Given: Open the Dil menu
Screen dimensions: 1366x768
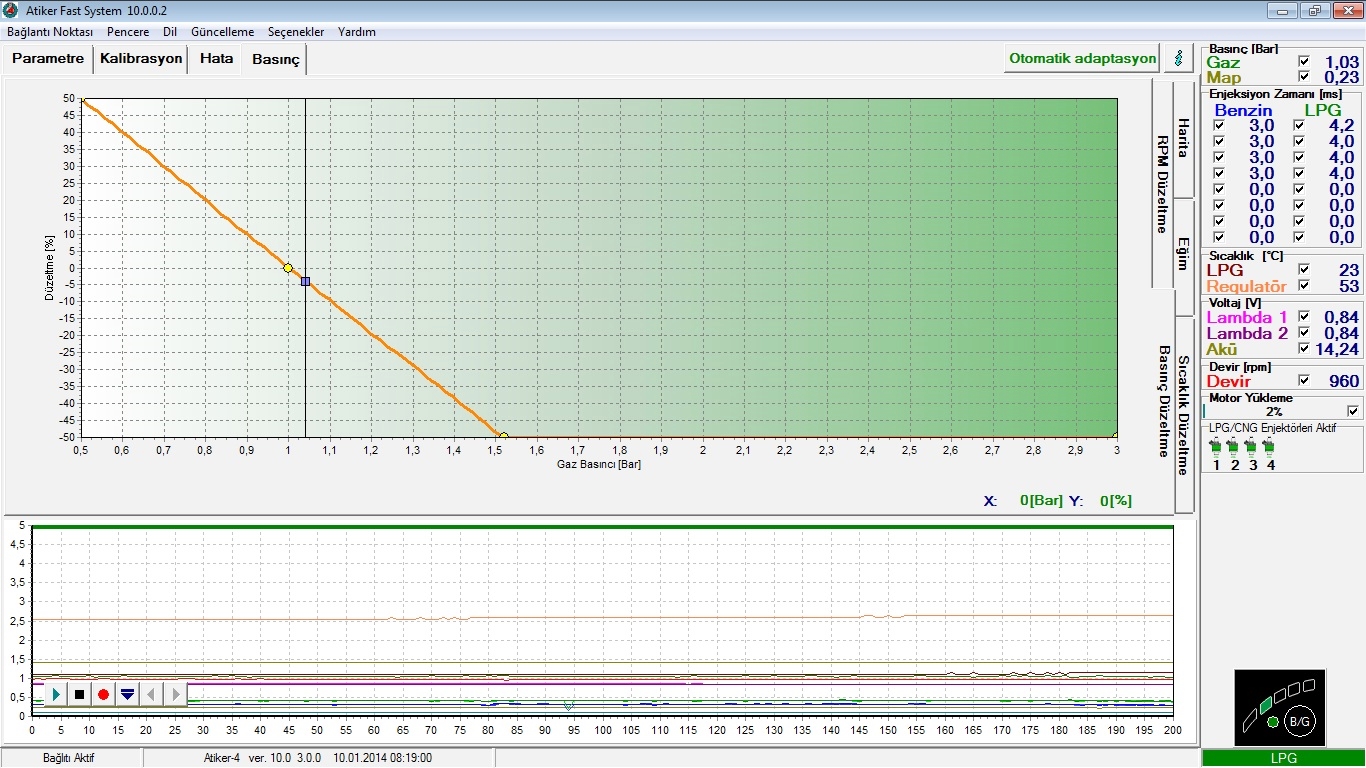Looking at the screenshot, I should pos(170,32).
